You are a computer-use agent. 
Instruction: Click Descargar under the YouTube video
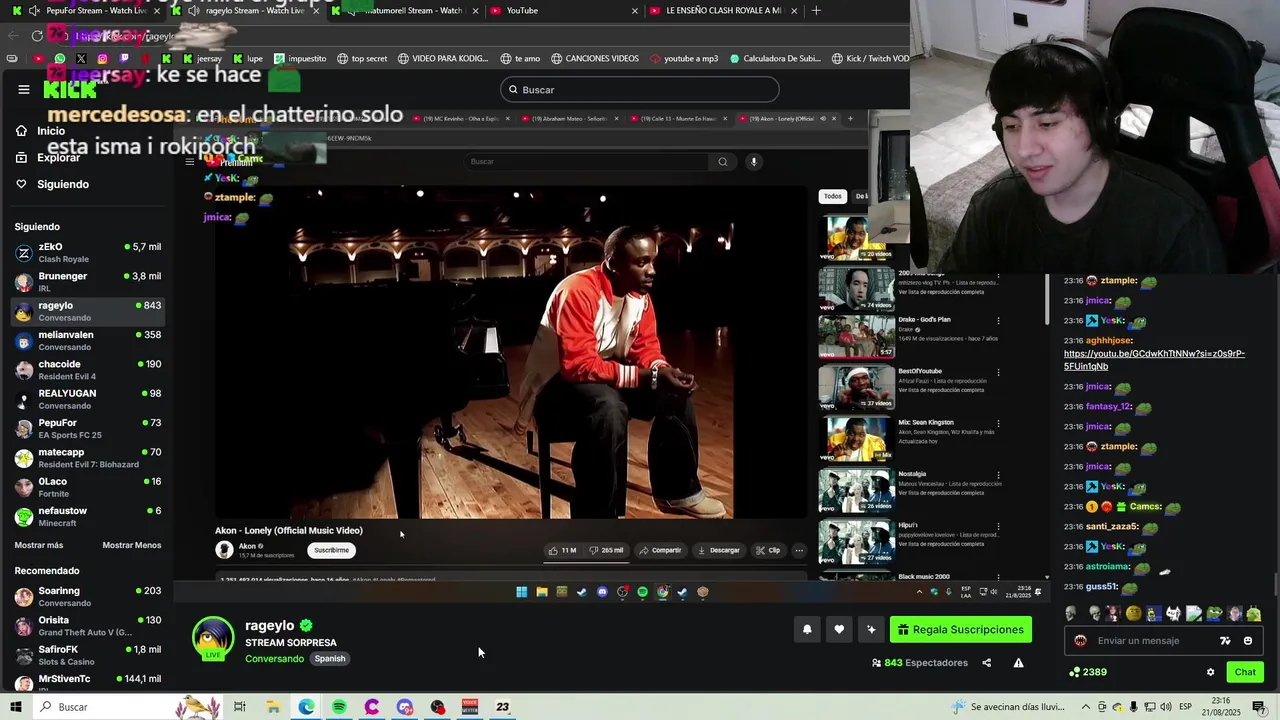[x=719, y=550]
